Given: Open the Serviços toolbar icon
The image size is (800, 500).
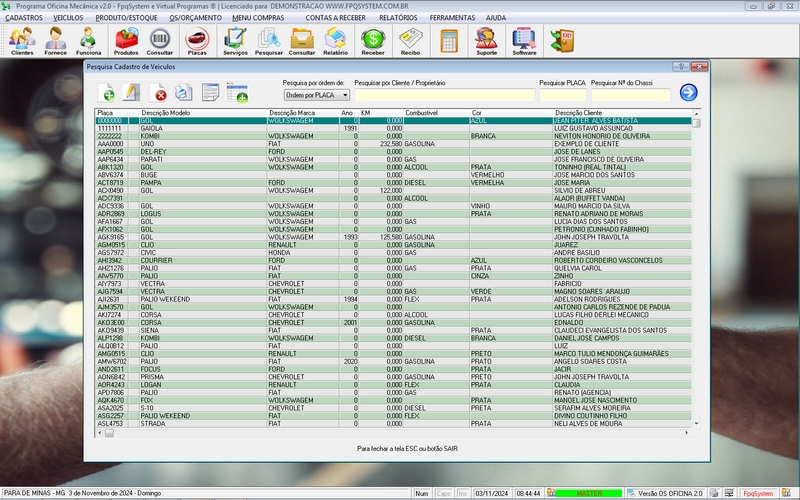Looking at the screenshot, I should [236, 40].
